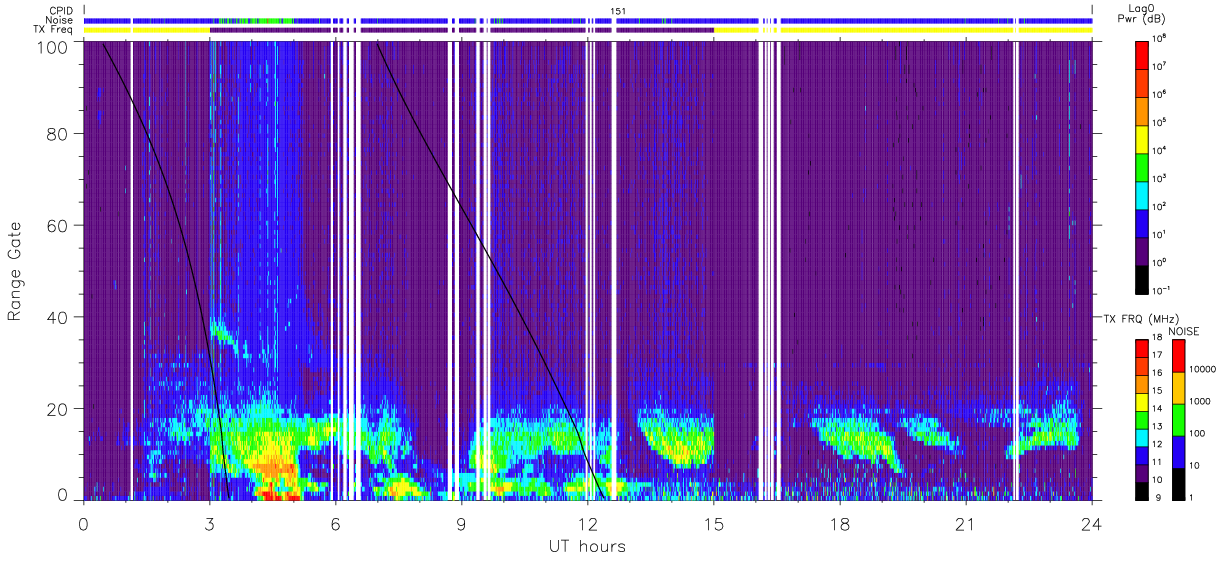The image size is (1228, 567).
Task: Click the TX FRQ label 14
Action: click(x=1158, y=409)
